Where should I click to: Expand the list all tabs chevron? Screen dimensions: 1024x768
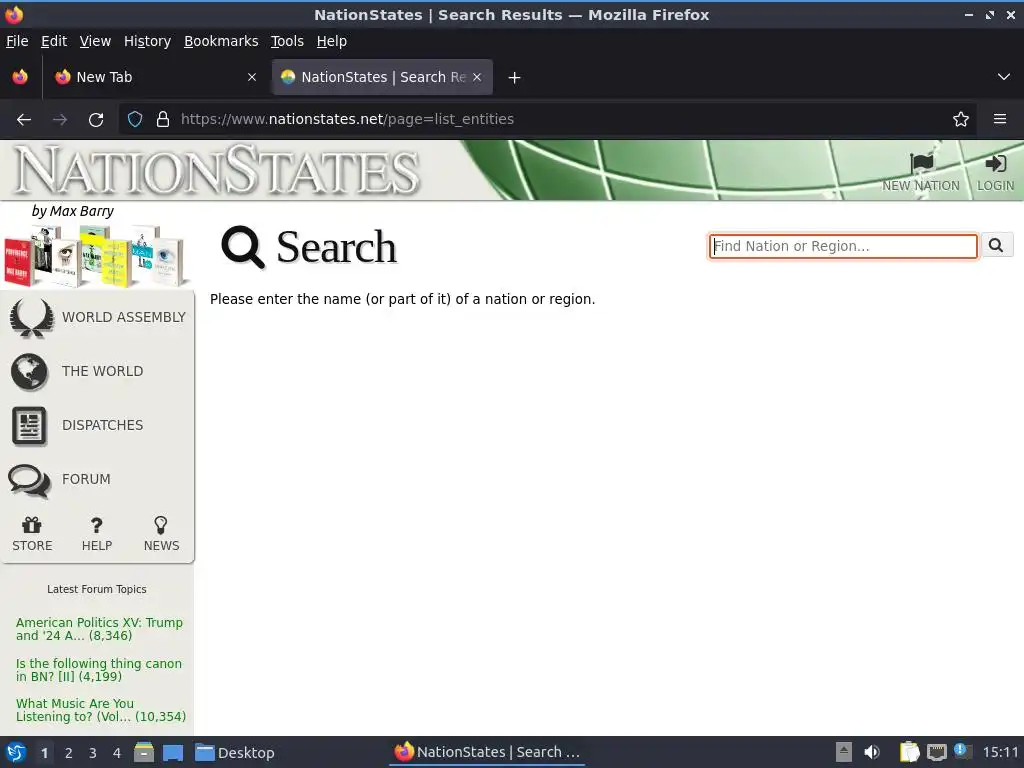(x=1004, y=77)
